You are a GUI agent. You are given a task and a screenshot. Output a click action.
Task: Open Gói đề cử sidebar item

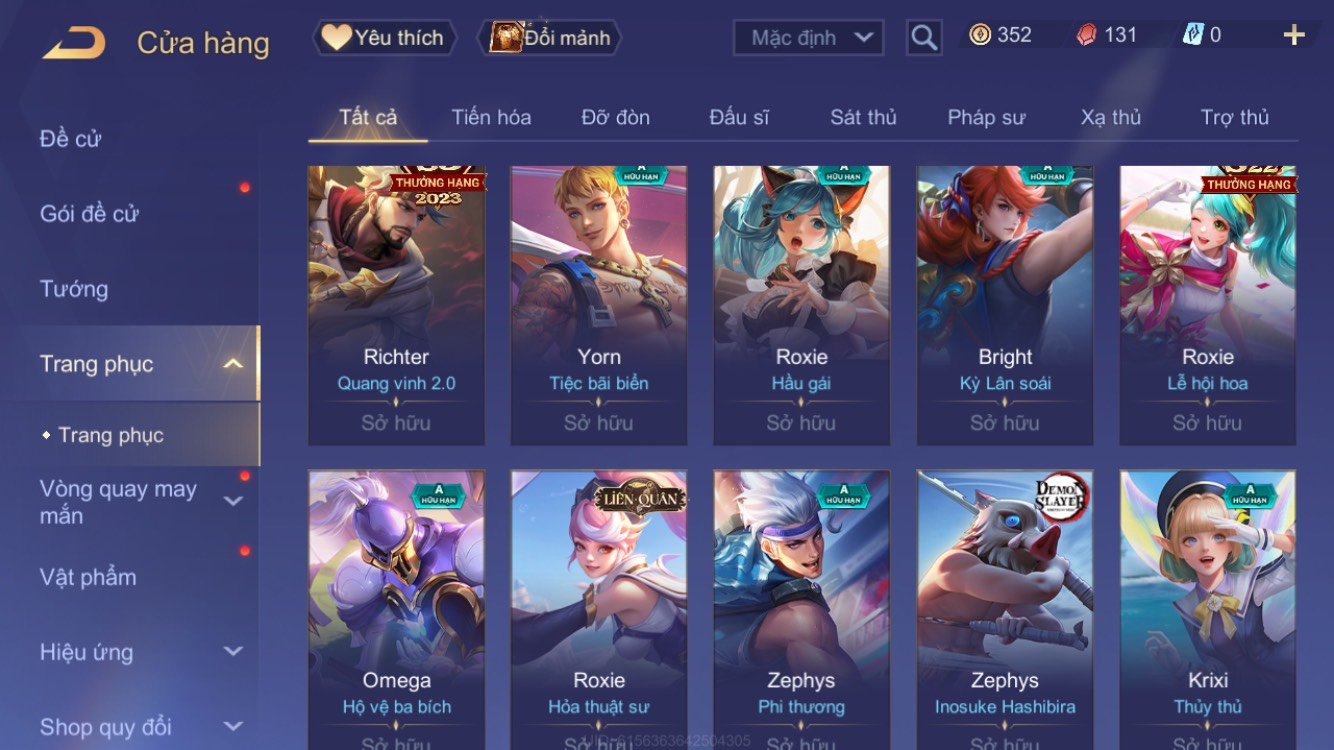click(x=89, y=213)
